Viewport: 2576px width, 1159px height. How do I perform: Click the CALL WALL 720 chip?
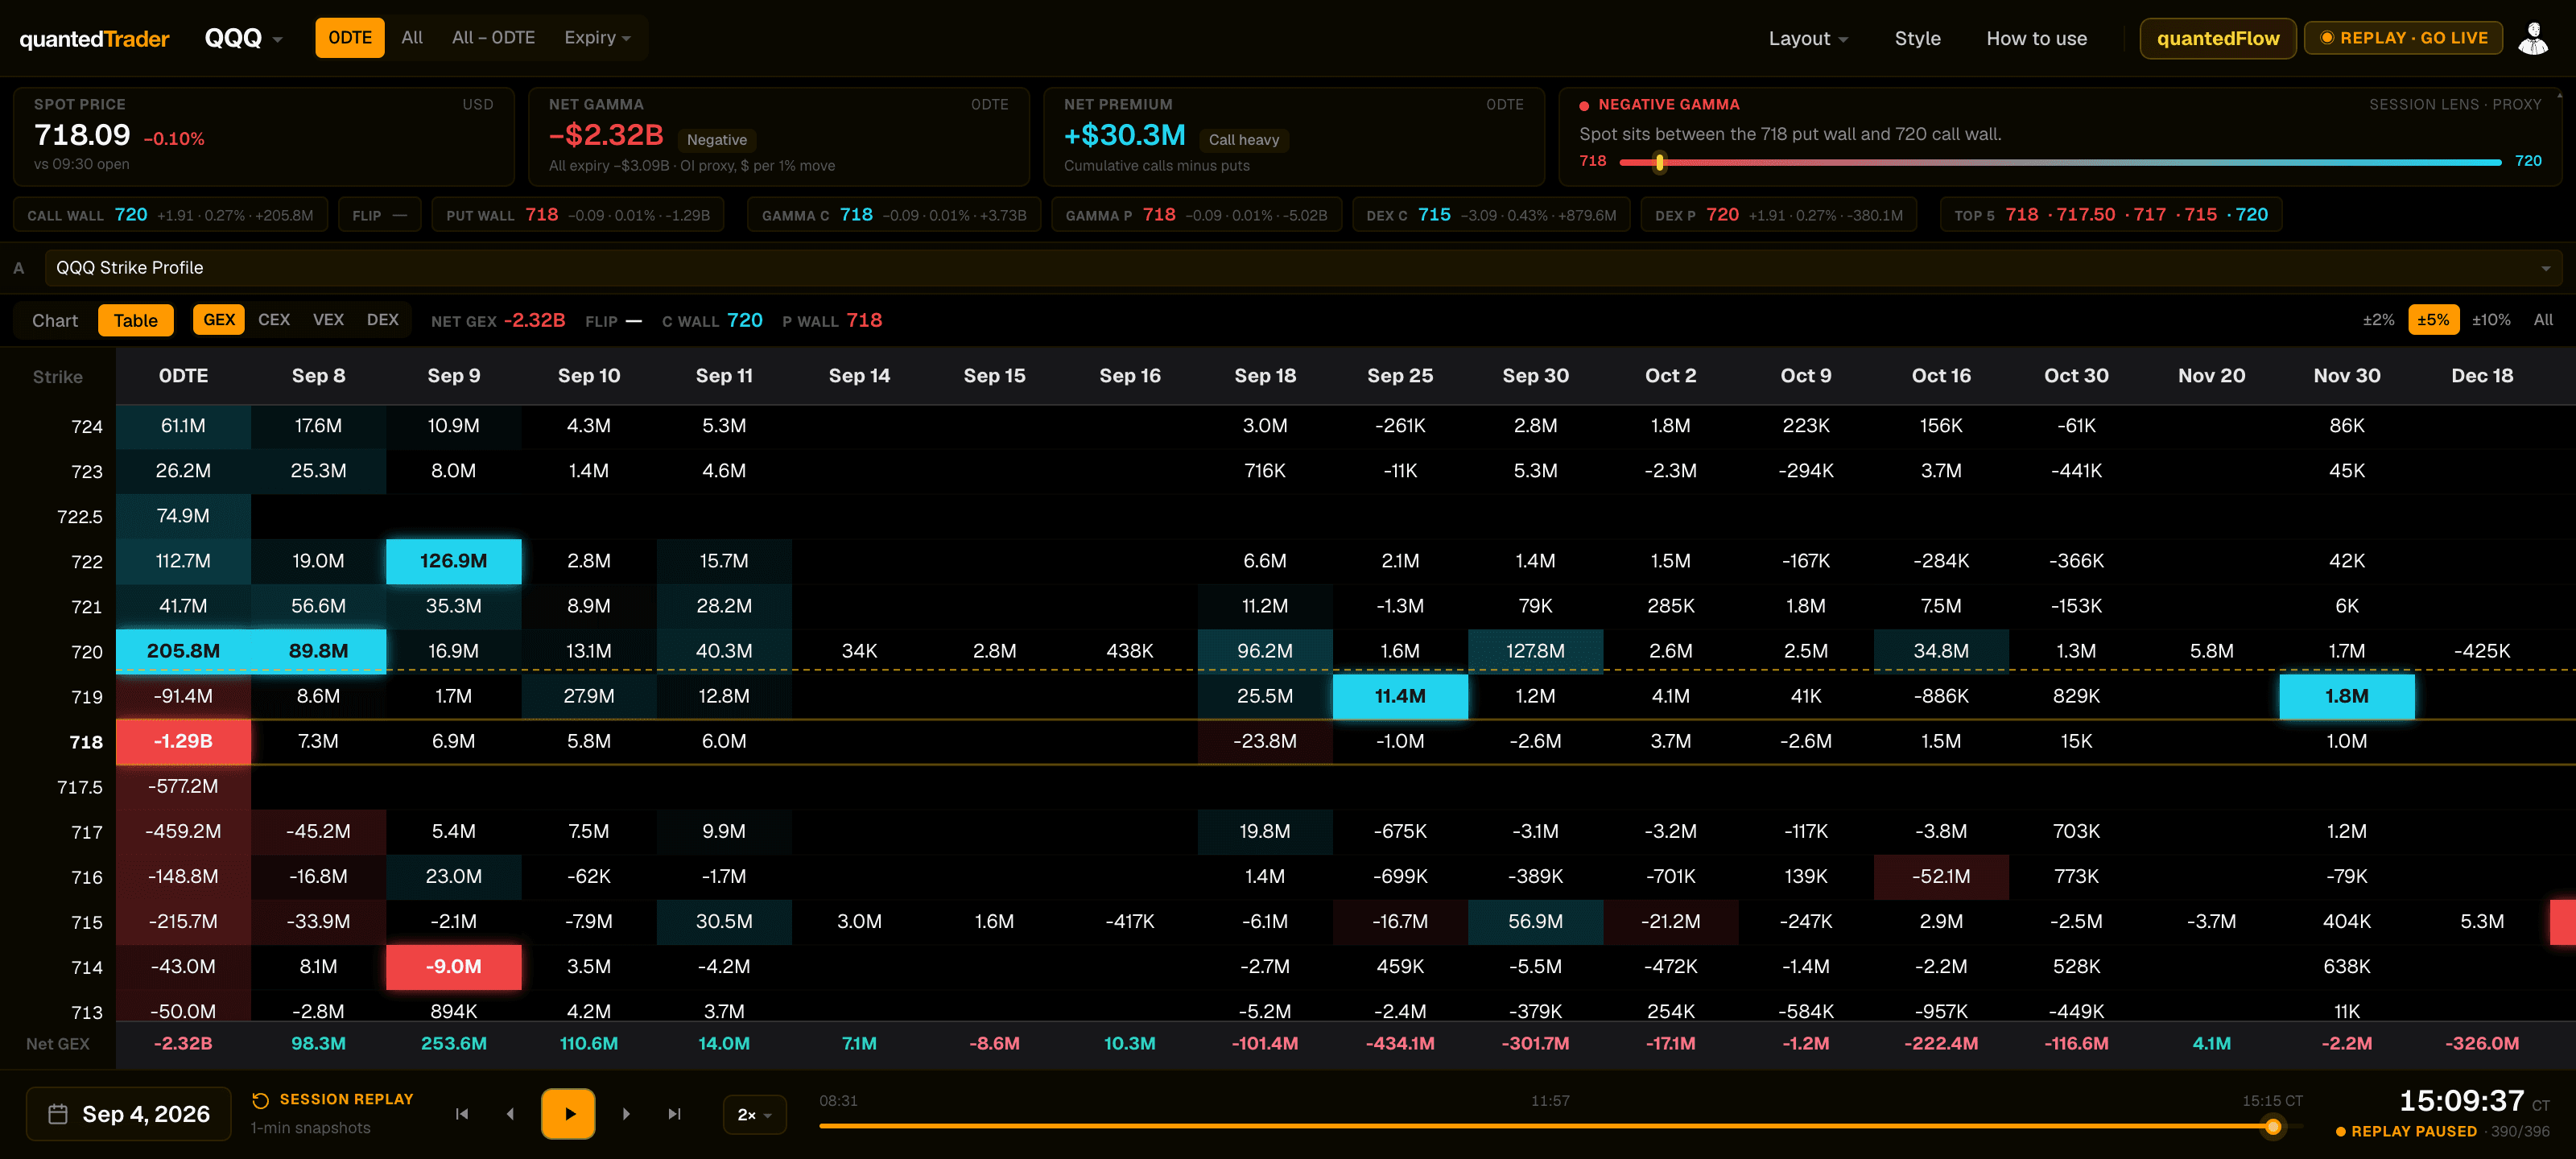coord(170,215)
